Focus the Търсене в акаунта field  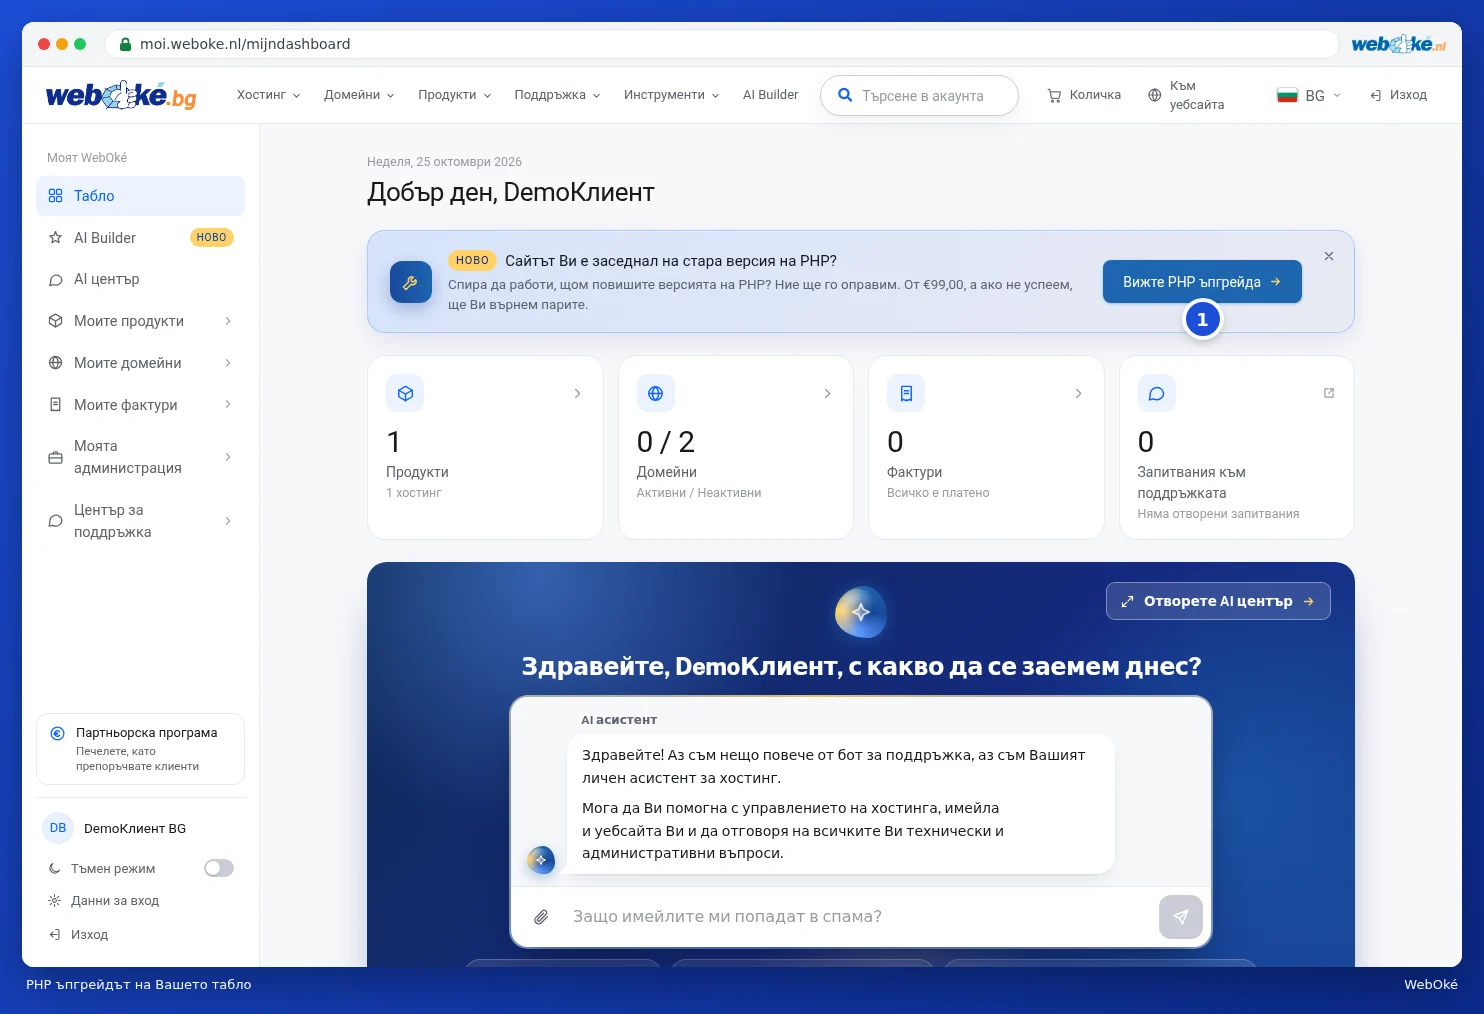pos(919,96)
